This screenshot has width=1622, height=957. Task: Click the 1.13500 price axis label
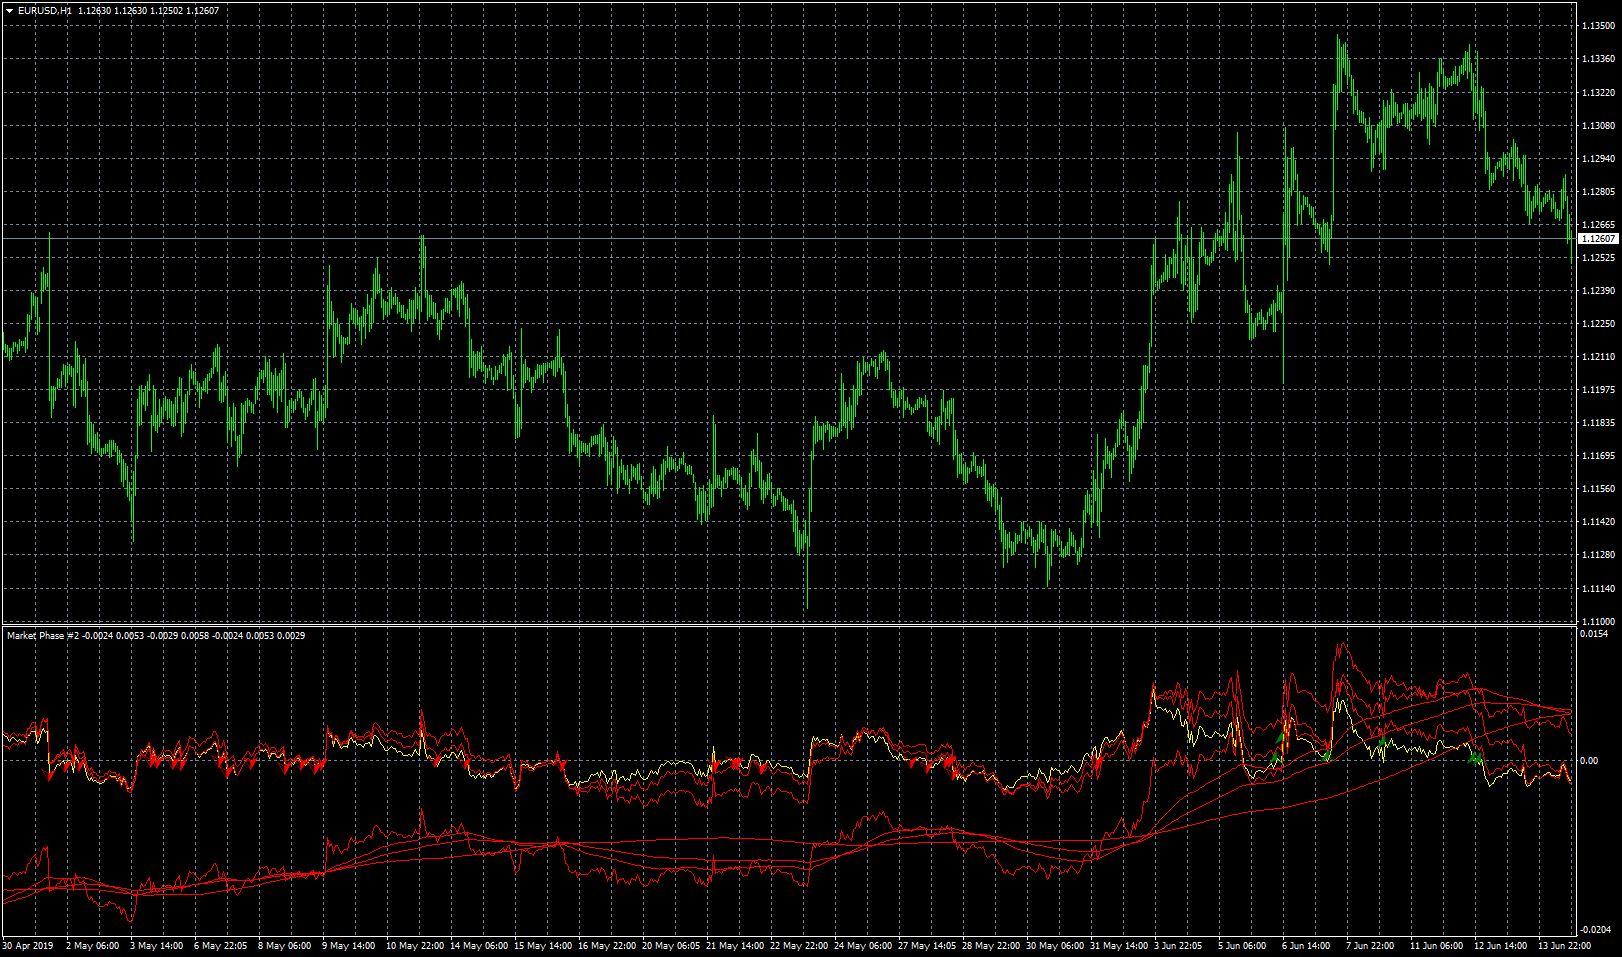[x=1598, y=27]
